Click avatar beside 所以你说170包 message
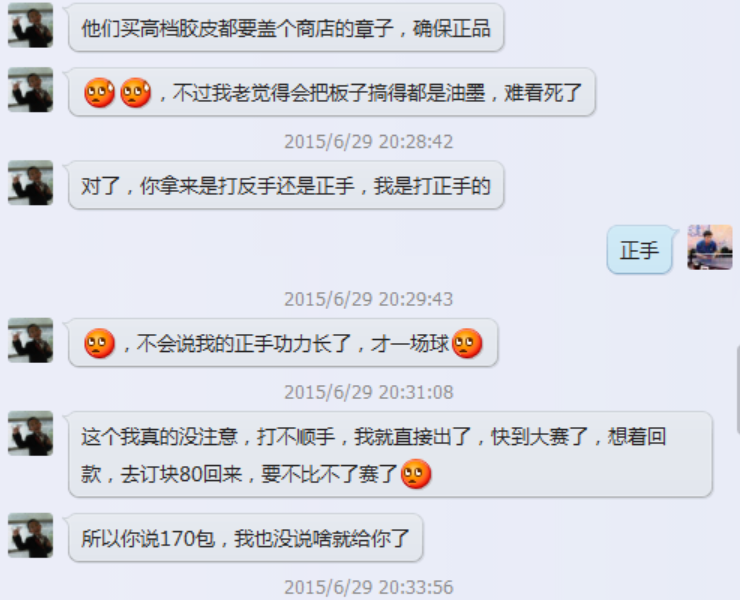This screenshot has height=600, width=740. click(x=31, y=535)
